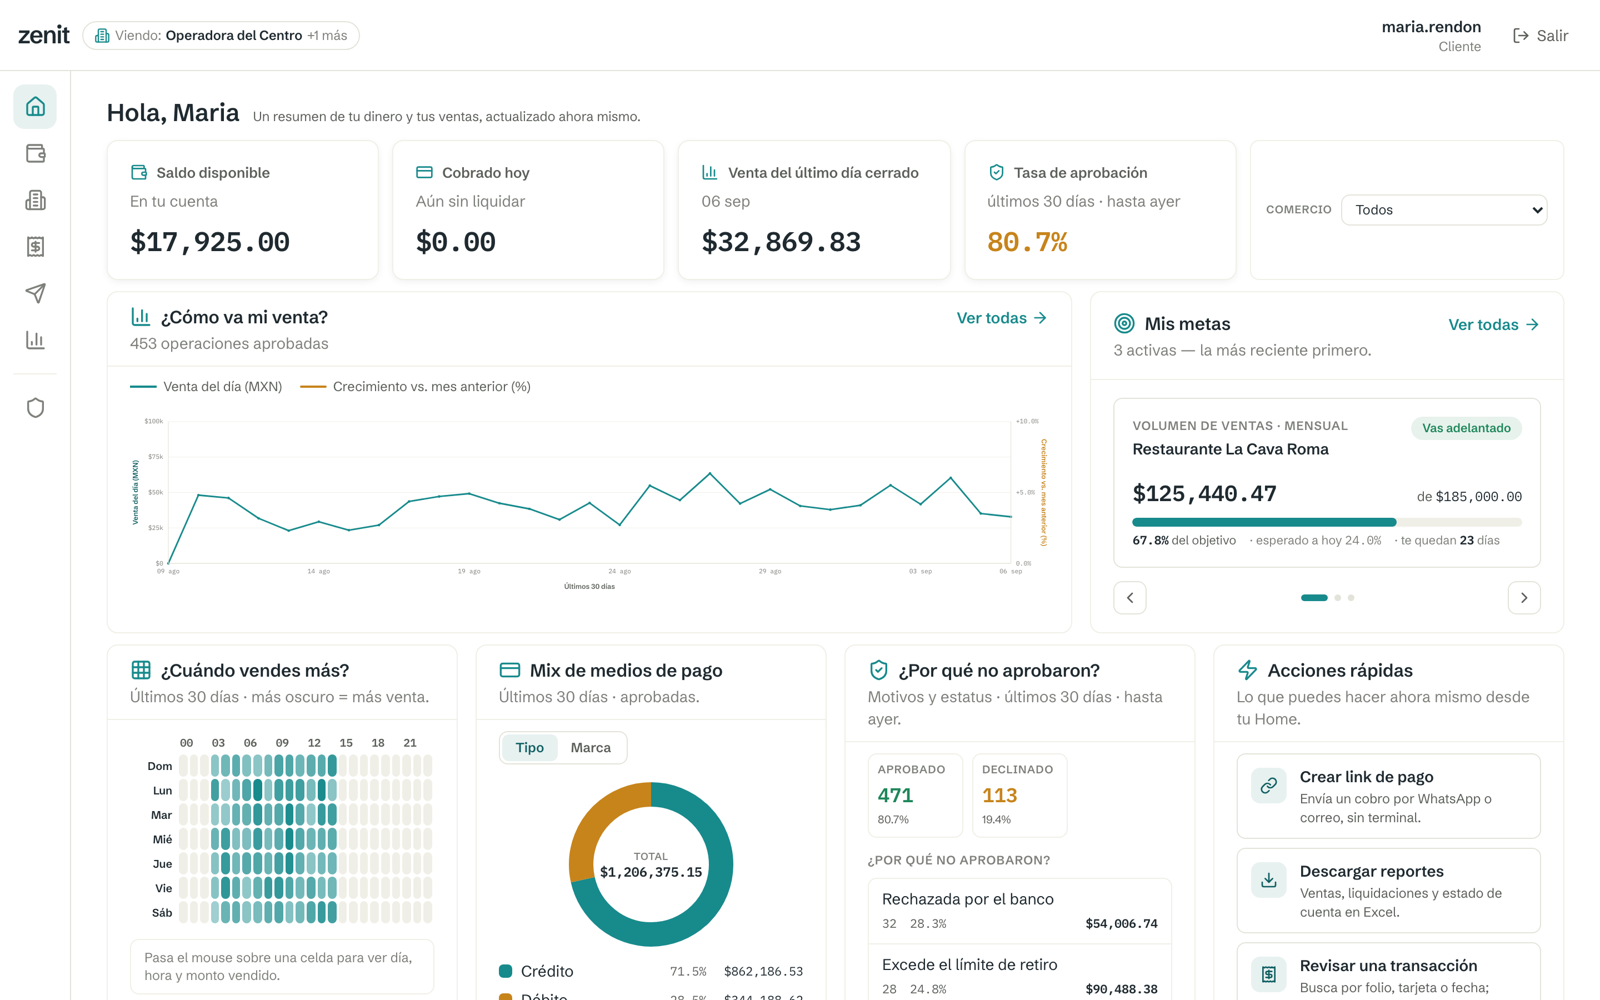Open Ver todas in ¿Cómo va mi venta?
The width and height of the screenshot is (1600, 1000).
[1002, 318]
